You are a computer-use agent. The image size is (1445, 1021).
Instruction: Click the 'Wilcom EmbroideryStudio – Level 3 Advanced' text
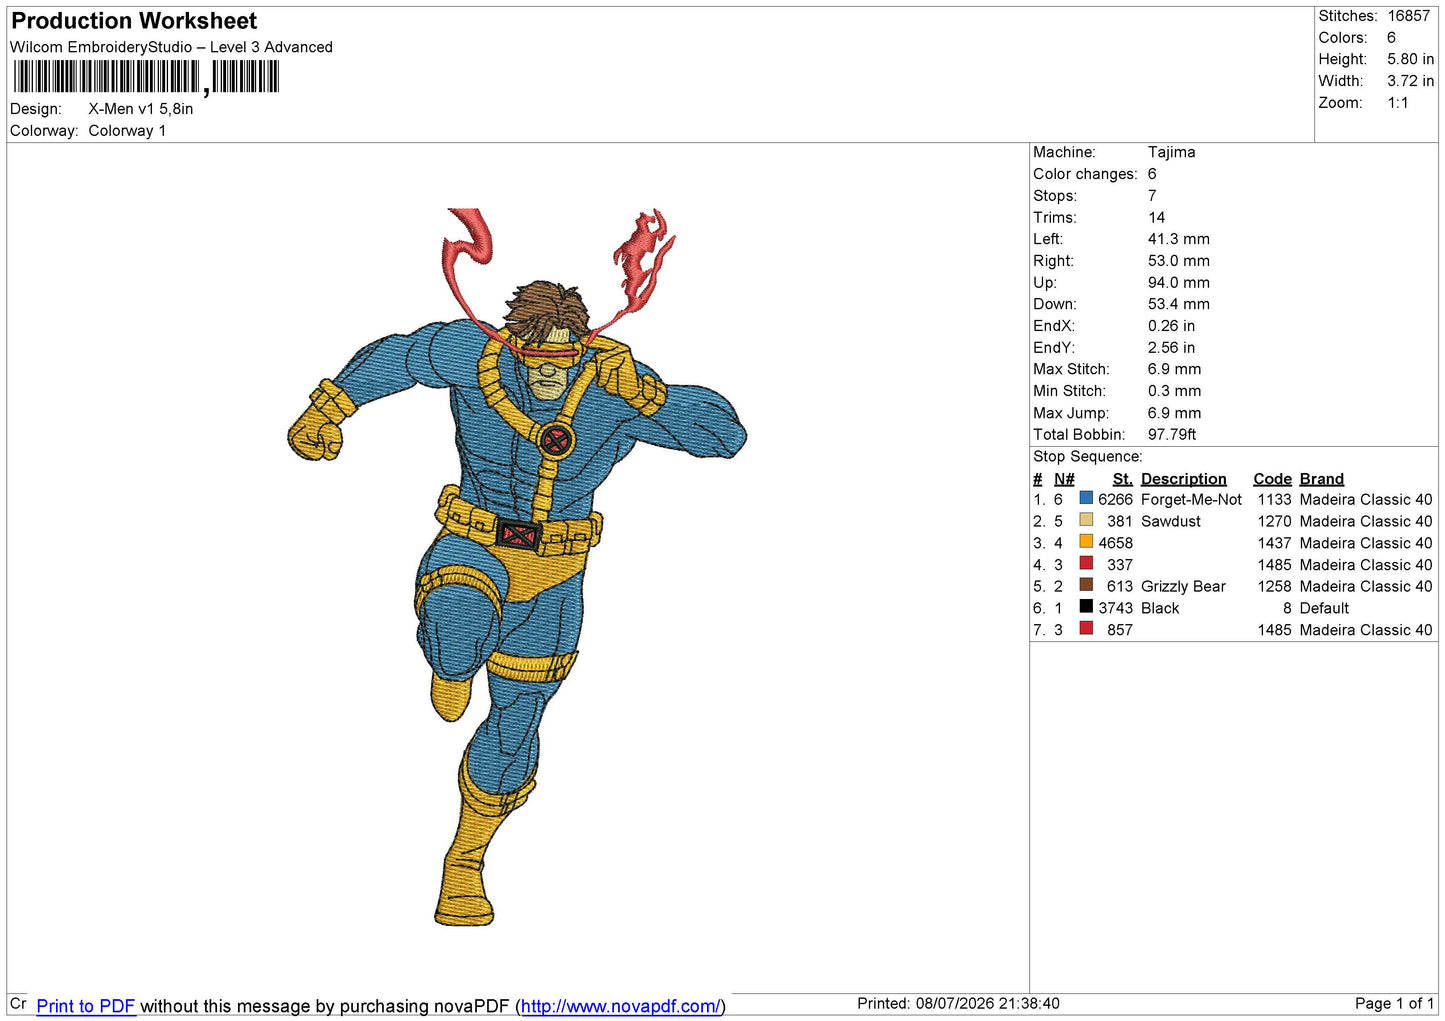click(x=171, y=47)
